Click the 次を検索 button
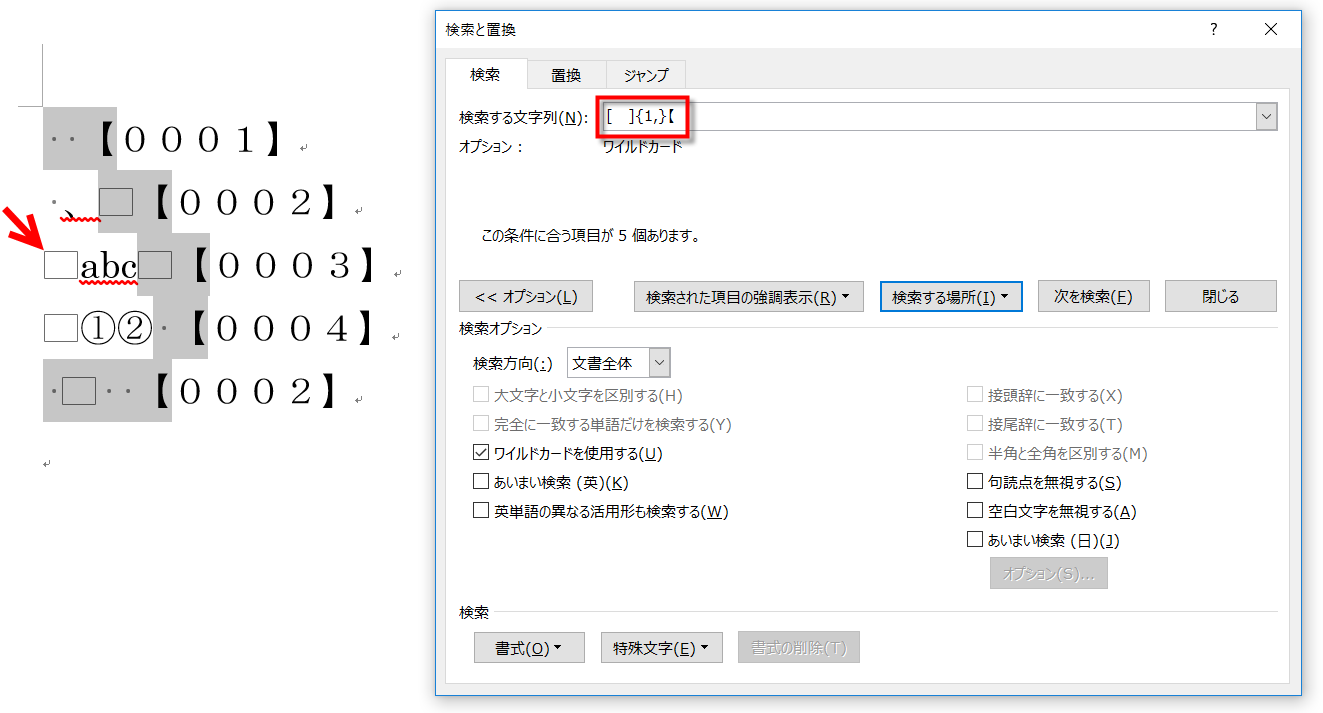Image resolution: width=1323 pixels, height=713 pixels. click(x=1093, y=297)
